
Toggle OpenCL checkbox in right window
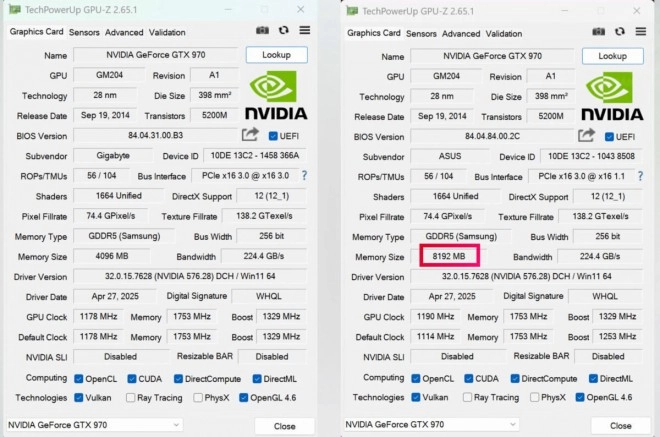tap(415, 378)
